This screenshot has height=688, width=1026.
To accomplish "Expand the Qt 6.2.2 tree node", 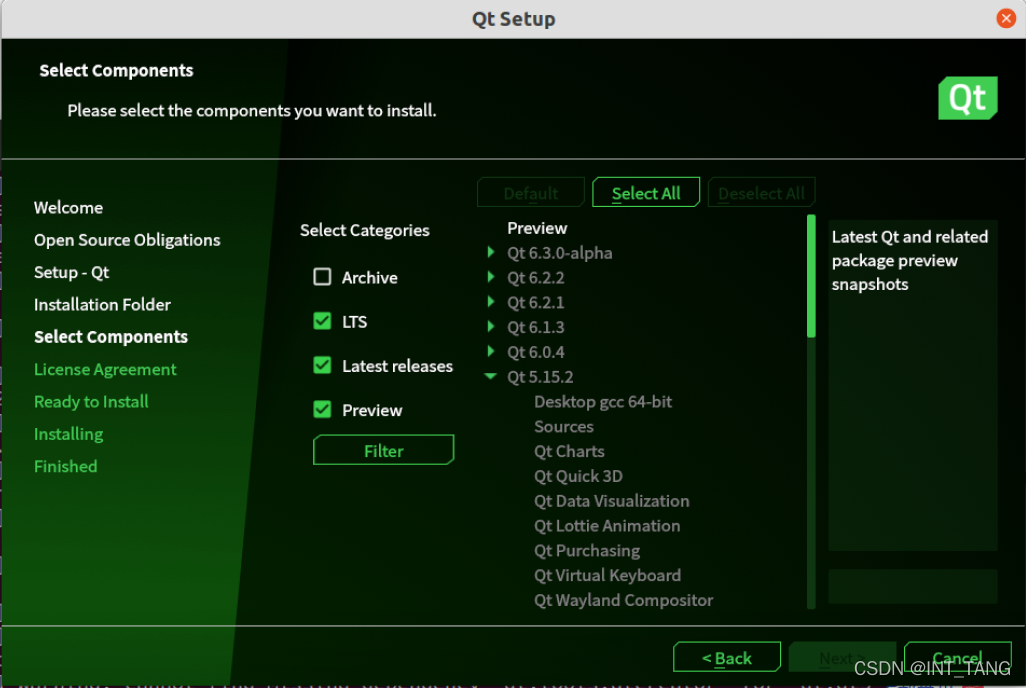I will pos(491,277).
